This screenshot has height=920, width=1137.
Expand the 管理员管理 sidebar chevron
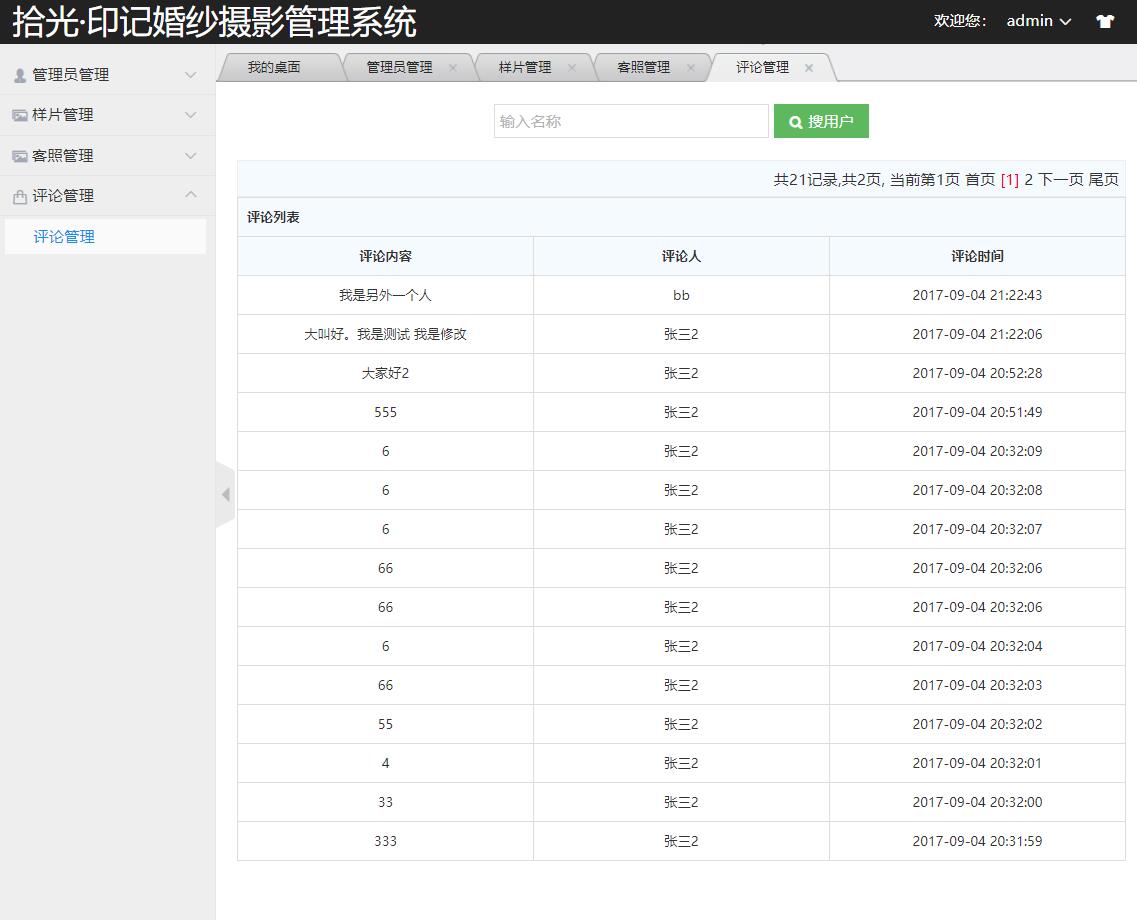[191, 75]
